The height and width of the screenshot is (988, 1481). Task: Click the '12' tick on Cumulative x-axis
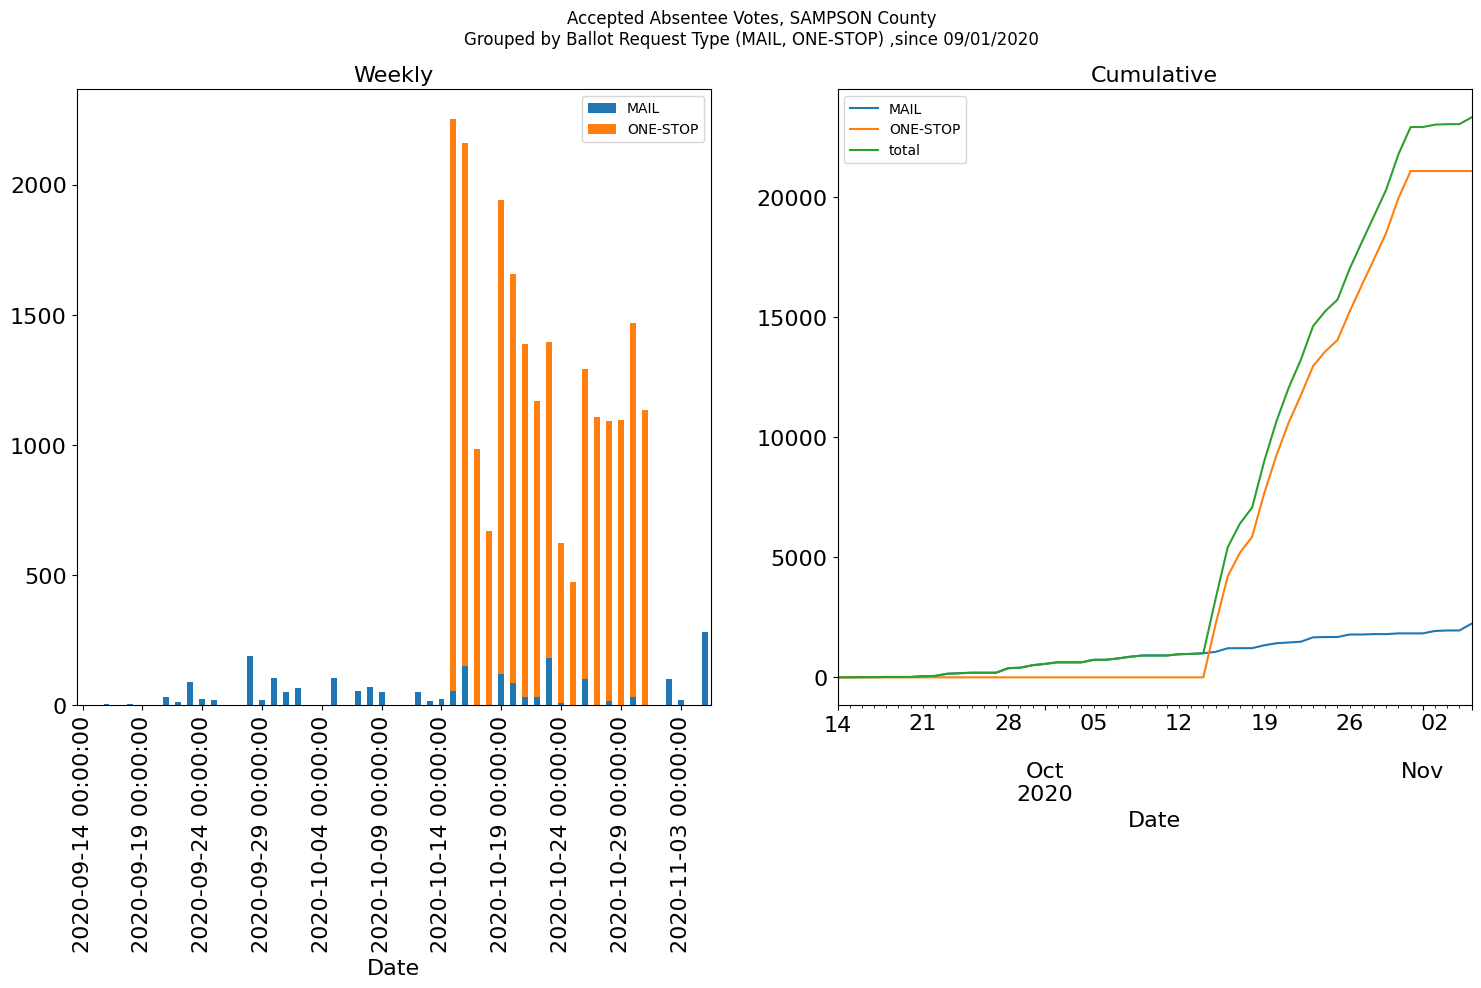1179,722
